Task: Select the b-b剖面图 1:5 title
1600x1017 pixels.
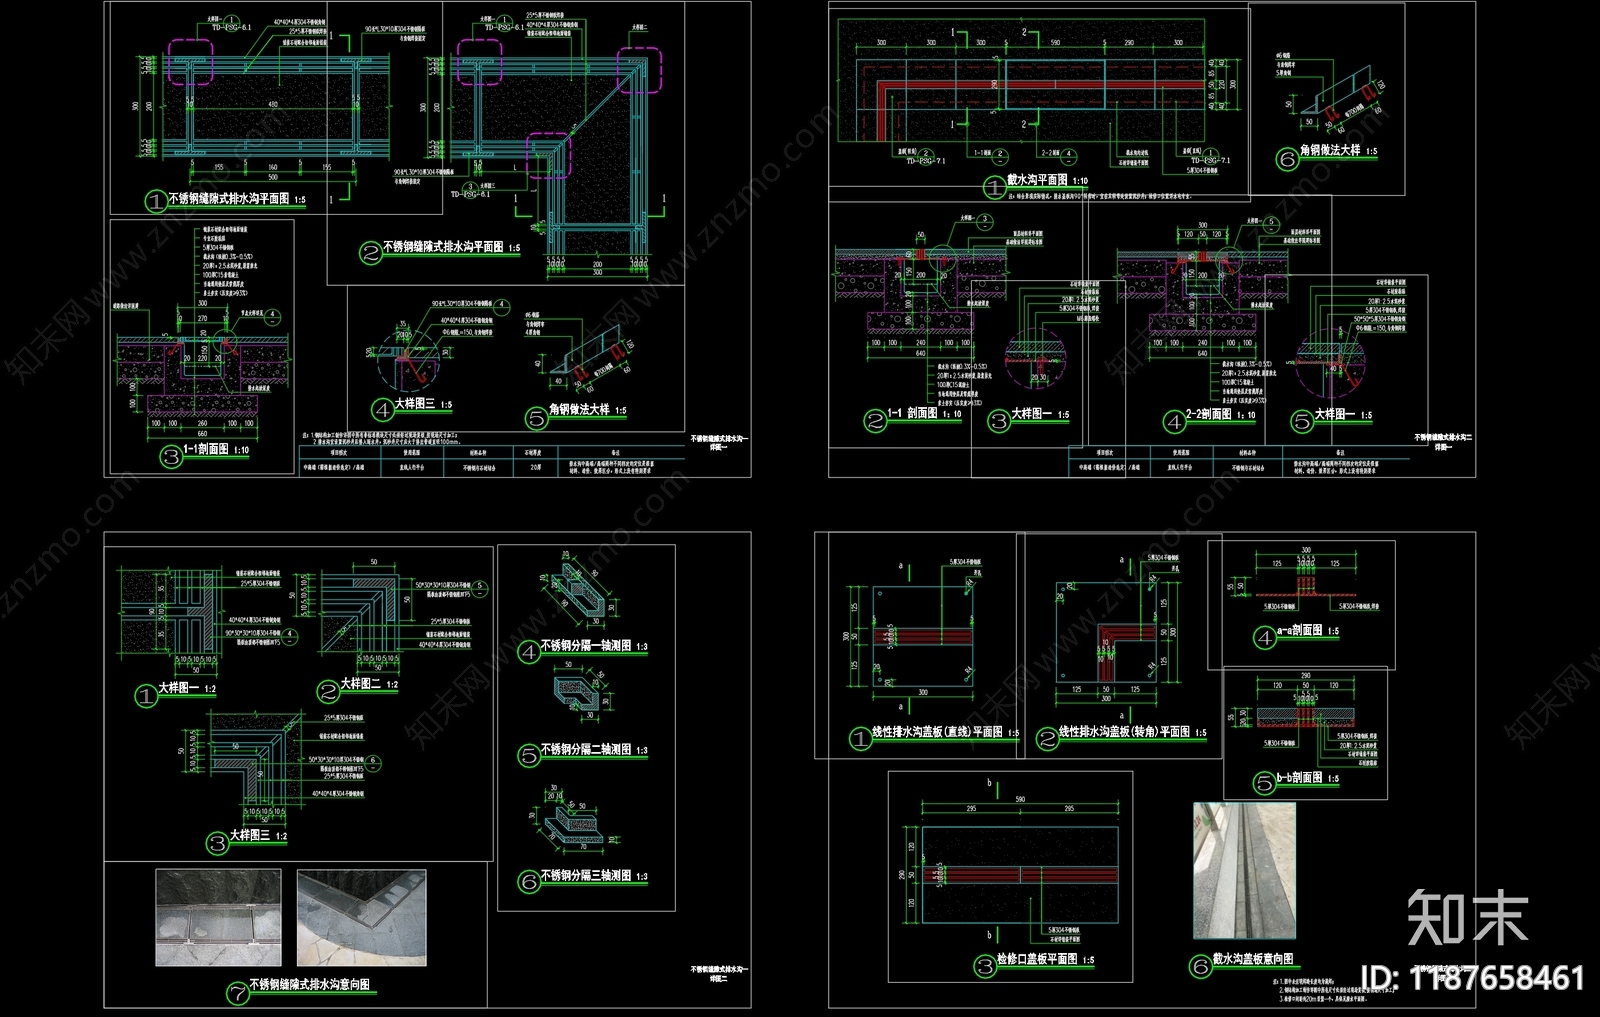Action: [x=1297, y=779]
